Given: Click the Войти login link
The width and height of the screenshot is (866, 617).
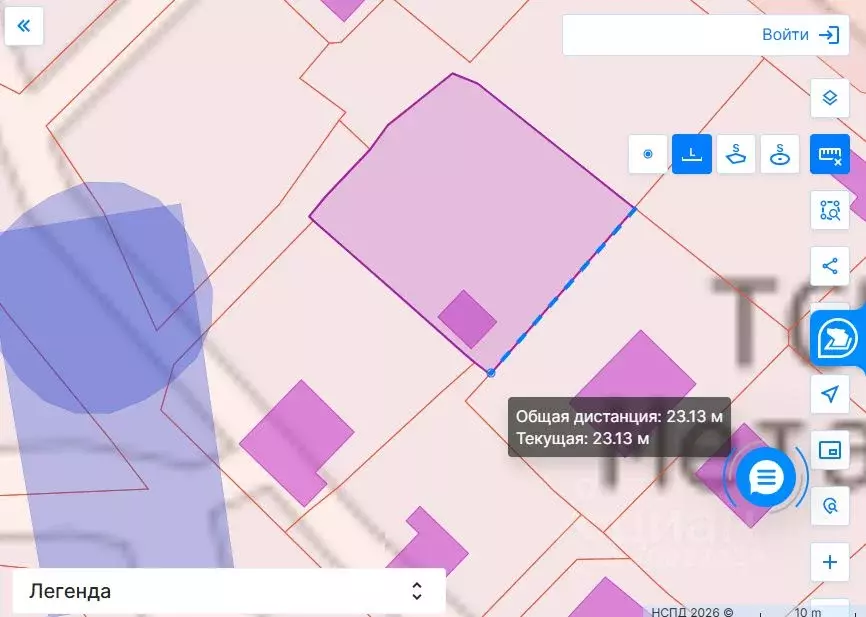Looking at the screenshot, I should pos(785,35).
